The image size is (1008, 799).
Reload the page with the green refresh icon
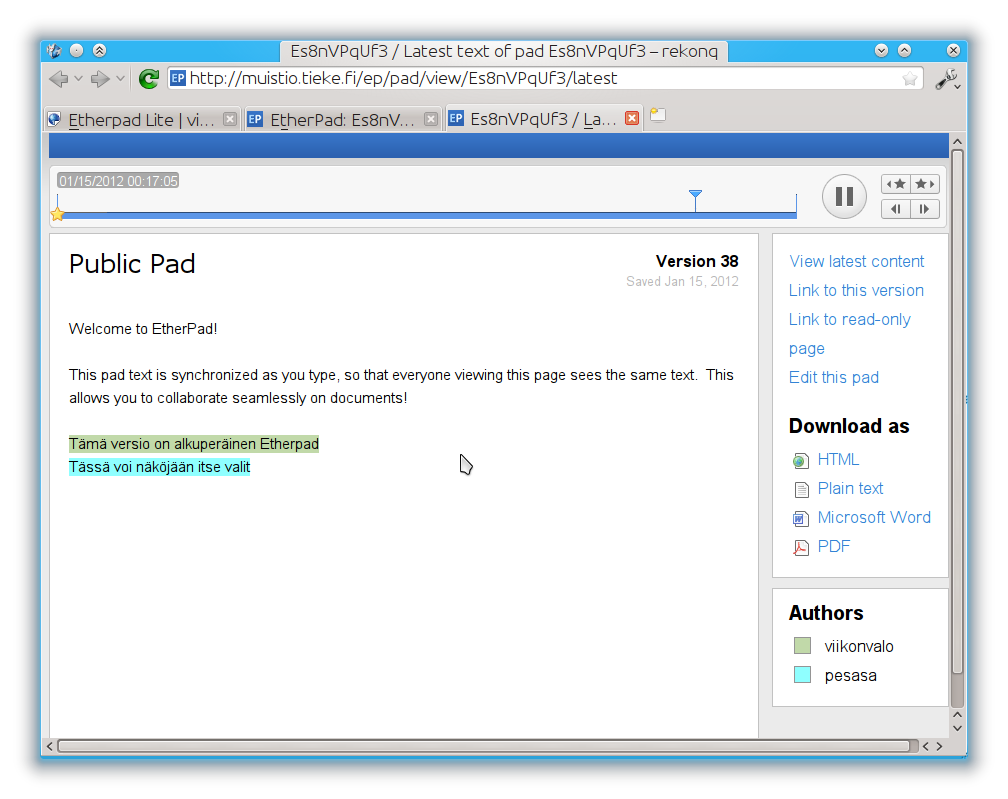(x=148, y=79)
